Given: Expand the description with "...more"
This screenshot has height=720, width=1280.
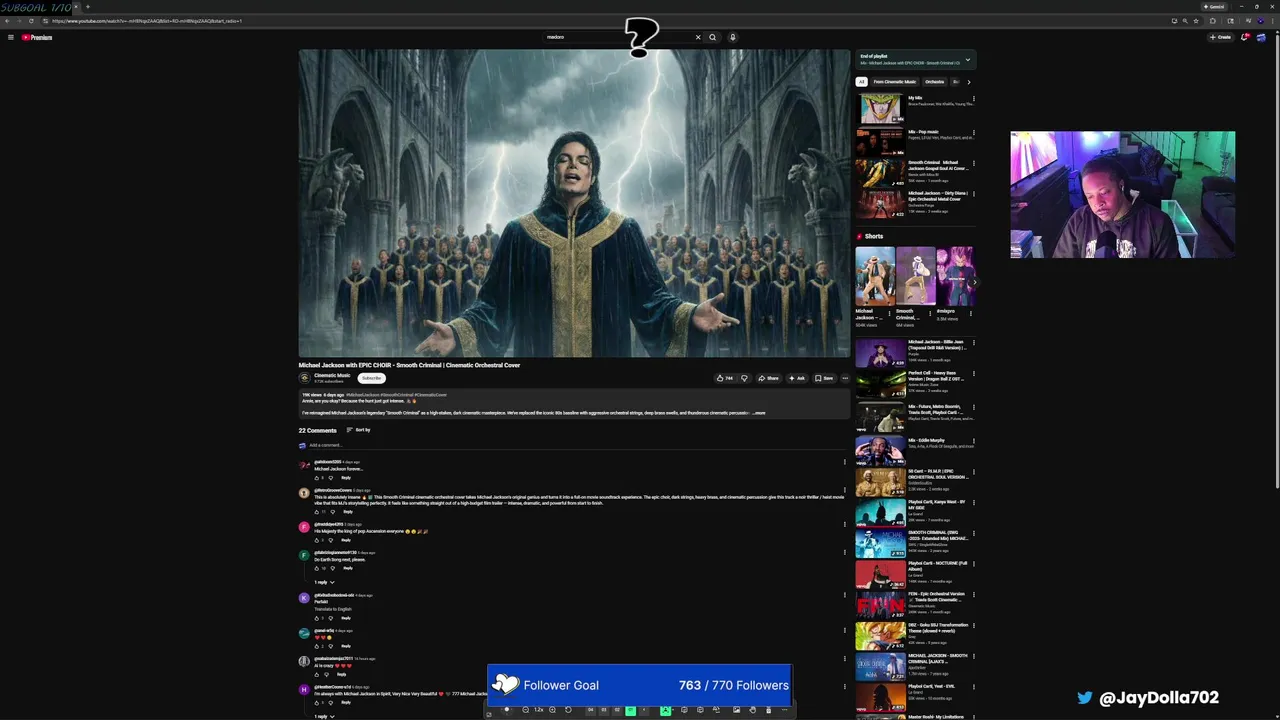Looking at the screenshot, I should click(759, 413).
